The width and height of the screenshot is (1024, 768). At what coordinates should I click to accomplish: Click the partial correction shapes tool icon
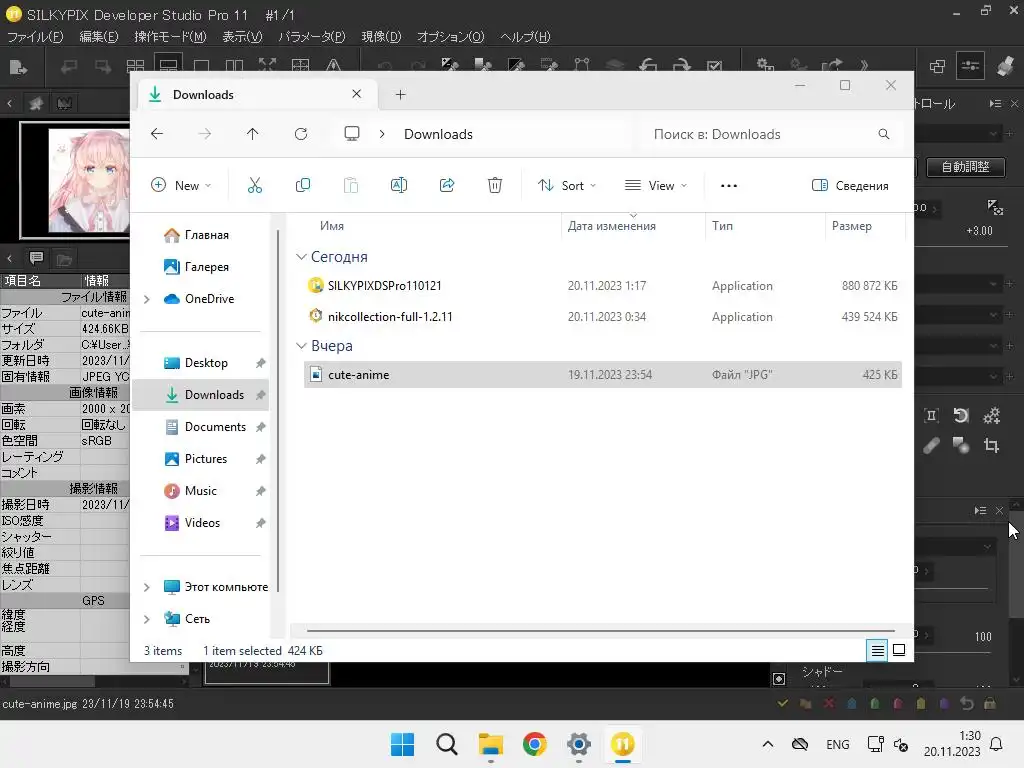click(x=961, y=446)
